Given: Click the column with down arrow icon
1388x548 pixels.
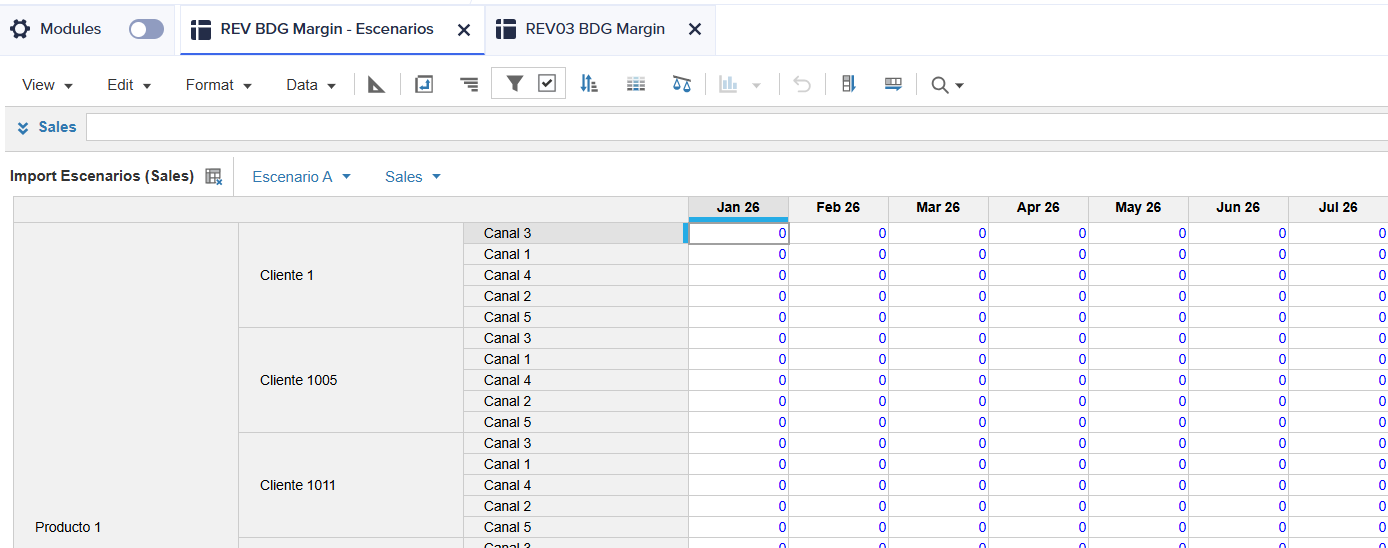Looking at the screenshot, I should 849,84.
